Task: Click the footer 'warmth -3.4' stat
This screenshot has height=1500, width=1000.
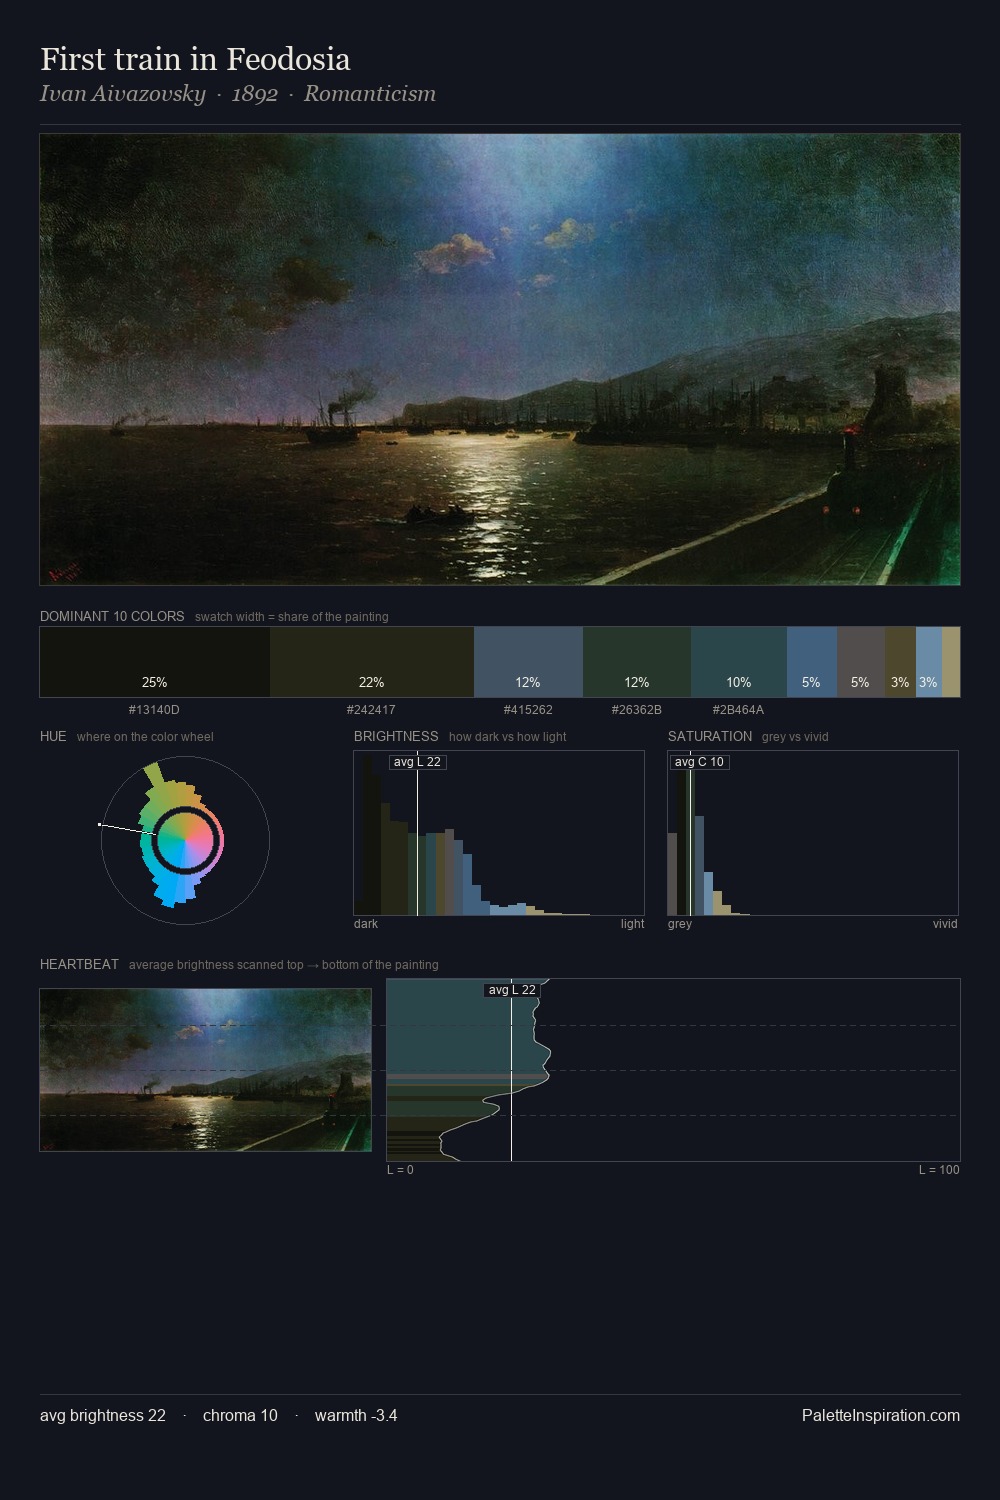Action: (356, 1416)
